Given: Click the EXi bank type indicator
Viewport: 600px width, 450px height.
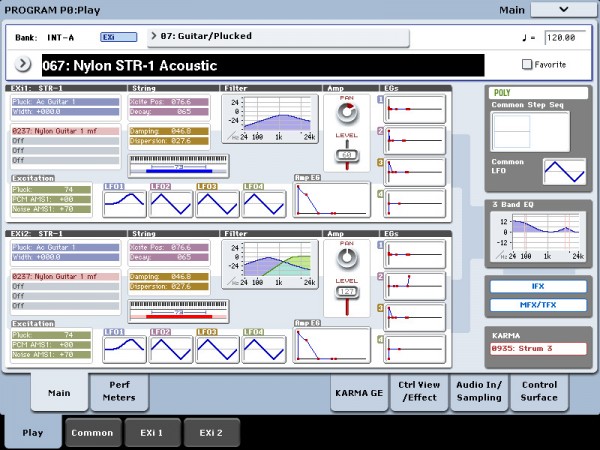Looking at the screenshot, I should pyautogui.click(x=119, y=37).
